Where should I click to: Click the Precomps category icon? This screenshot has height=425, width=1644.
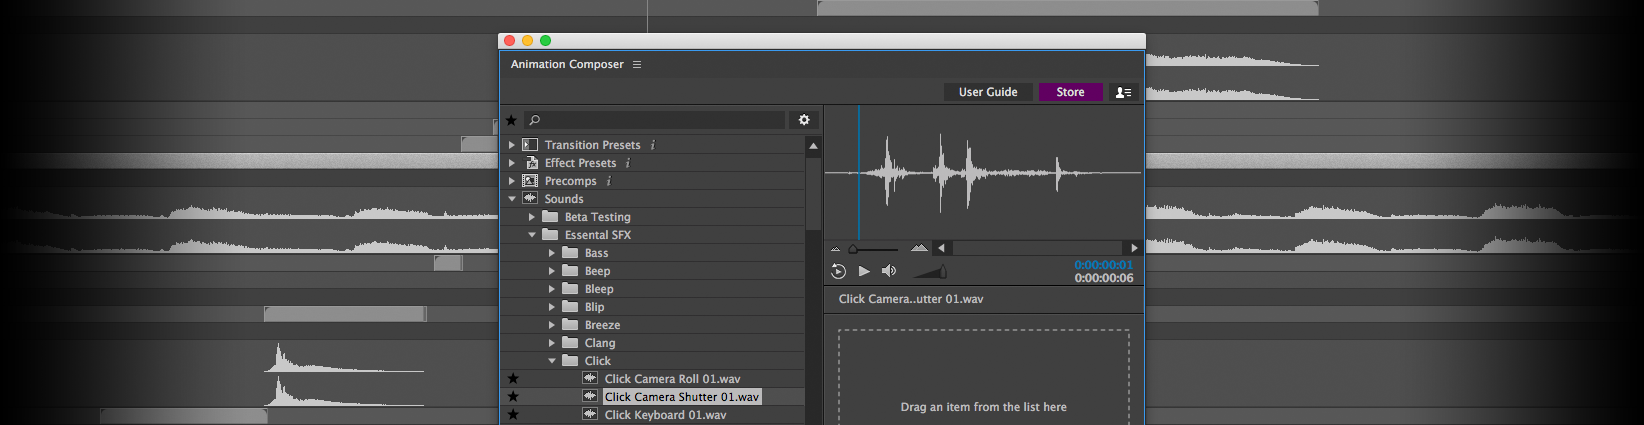tap(530, 181)
